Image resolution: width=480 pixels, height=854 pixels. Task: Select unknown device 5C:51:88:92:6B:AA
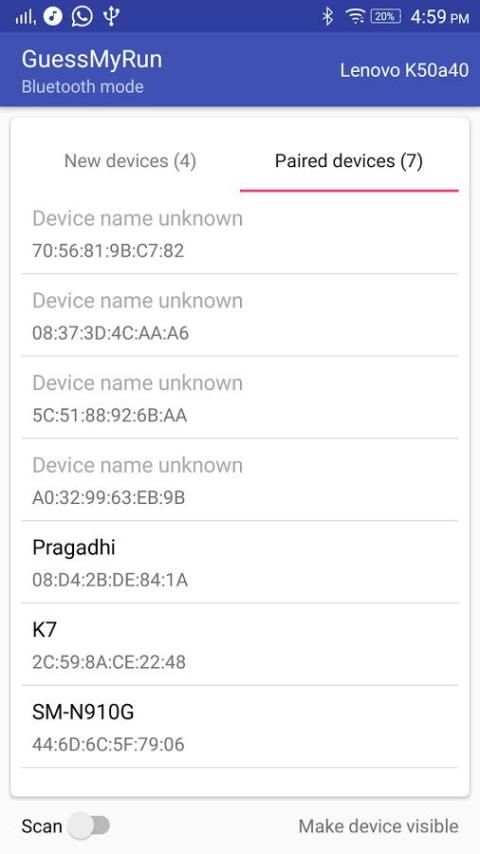pos(240,398)
